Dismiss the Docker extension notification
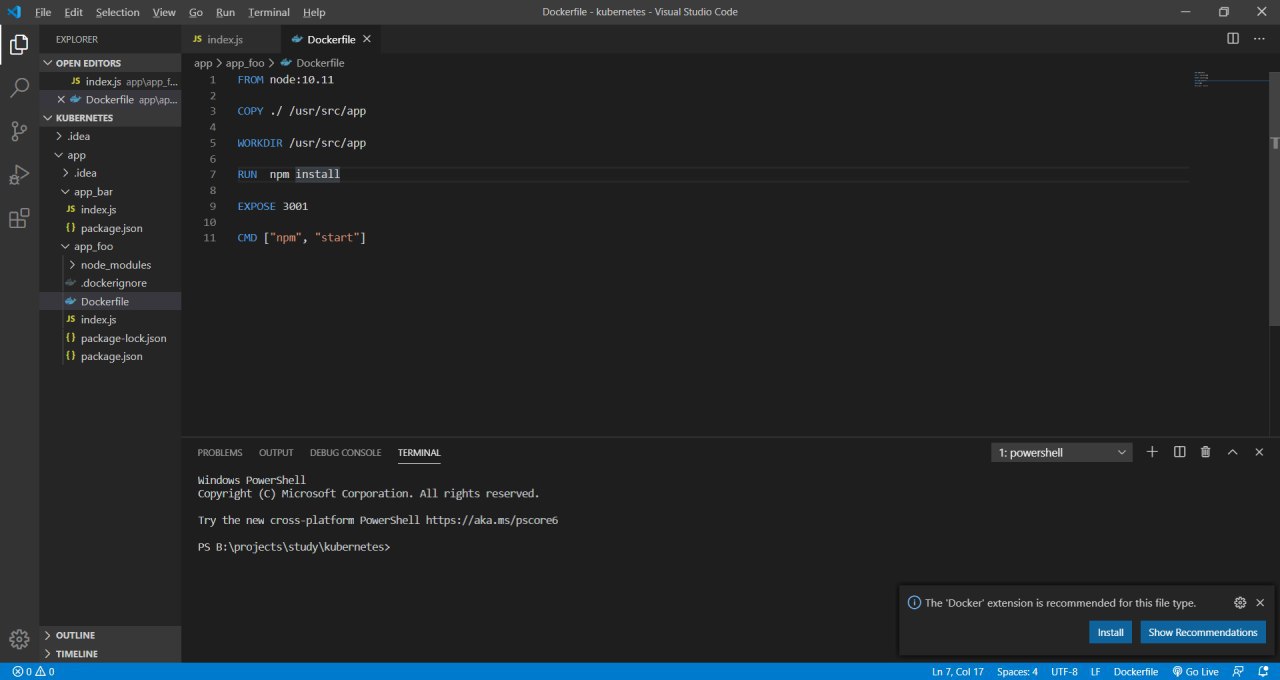The height and width of the screenshot is (680, 1280). click(1260, 603)
